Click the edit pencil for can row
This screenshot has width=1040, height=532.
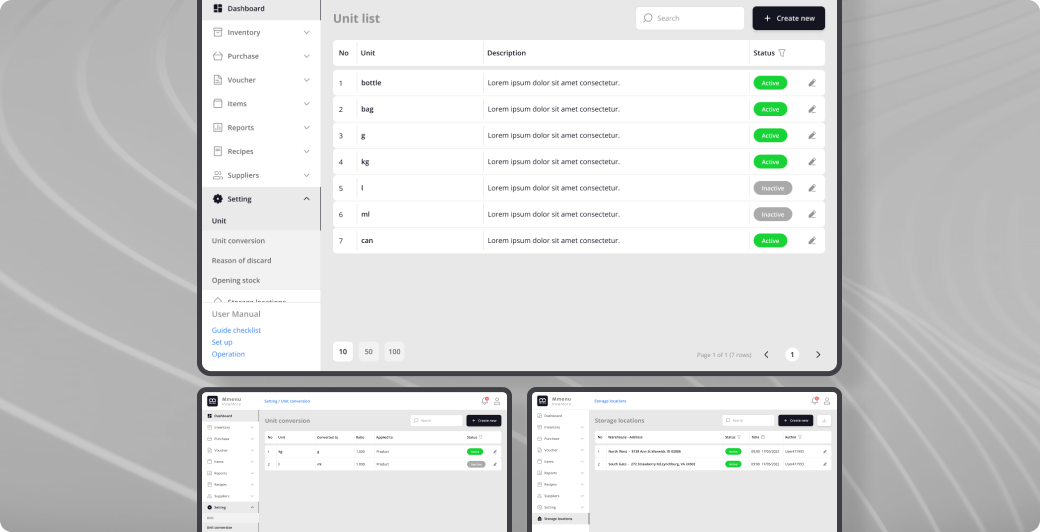[812, 241]
